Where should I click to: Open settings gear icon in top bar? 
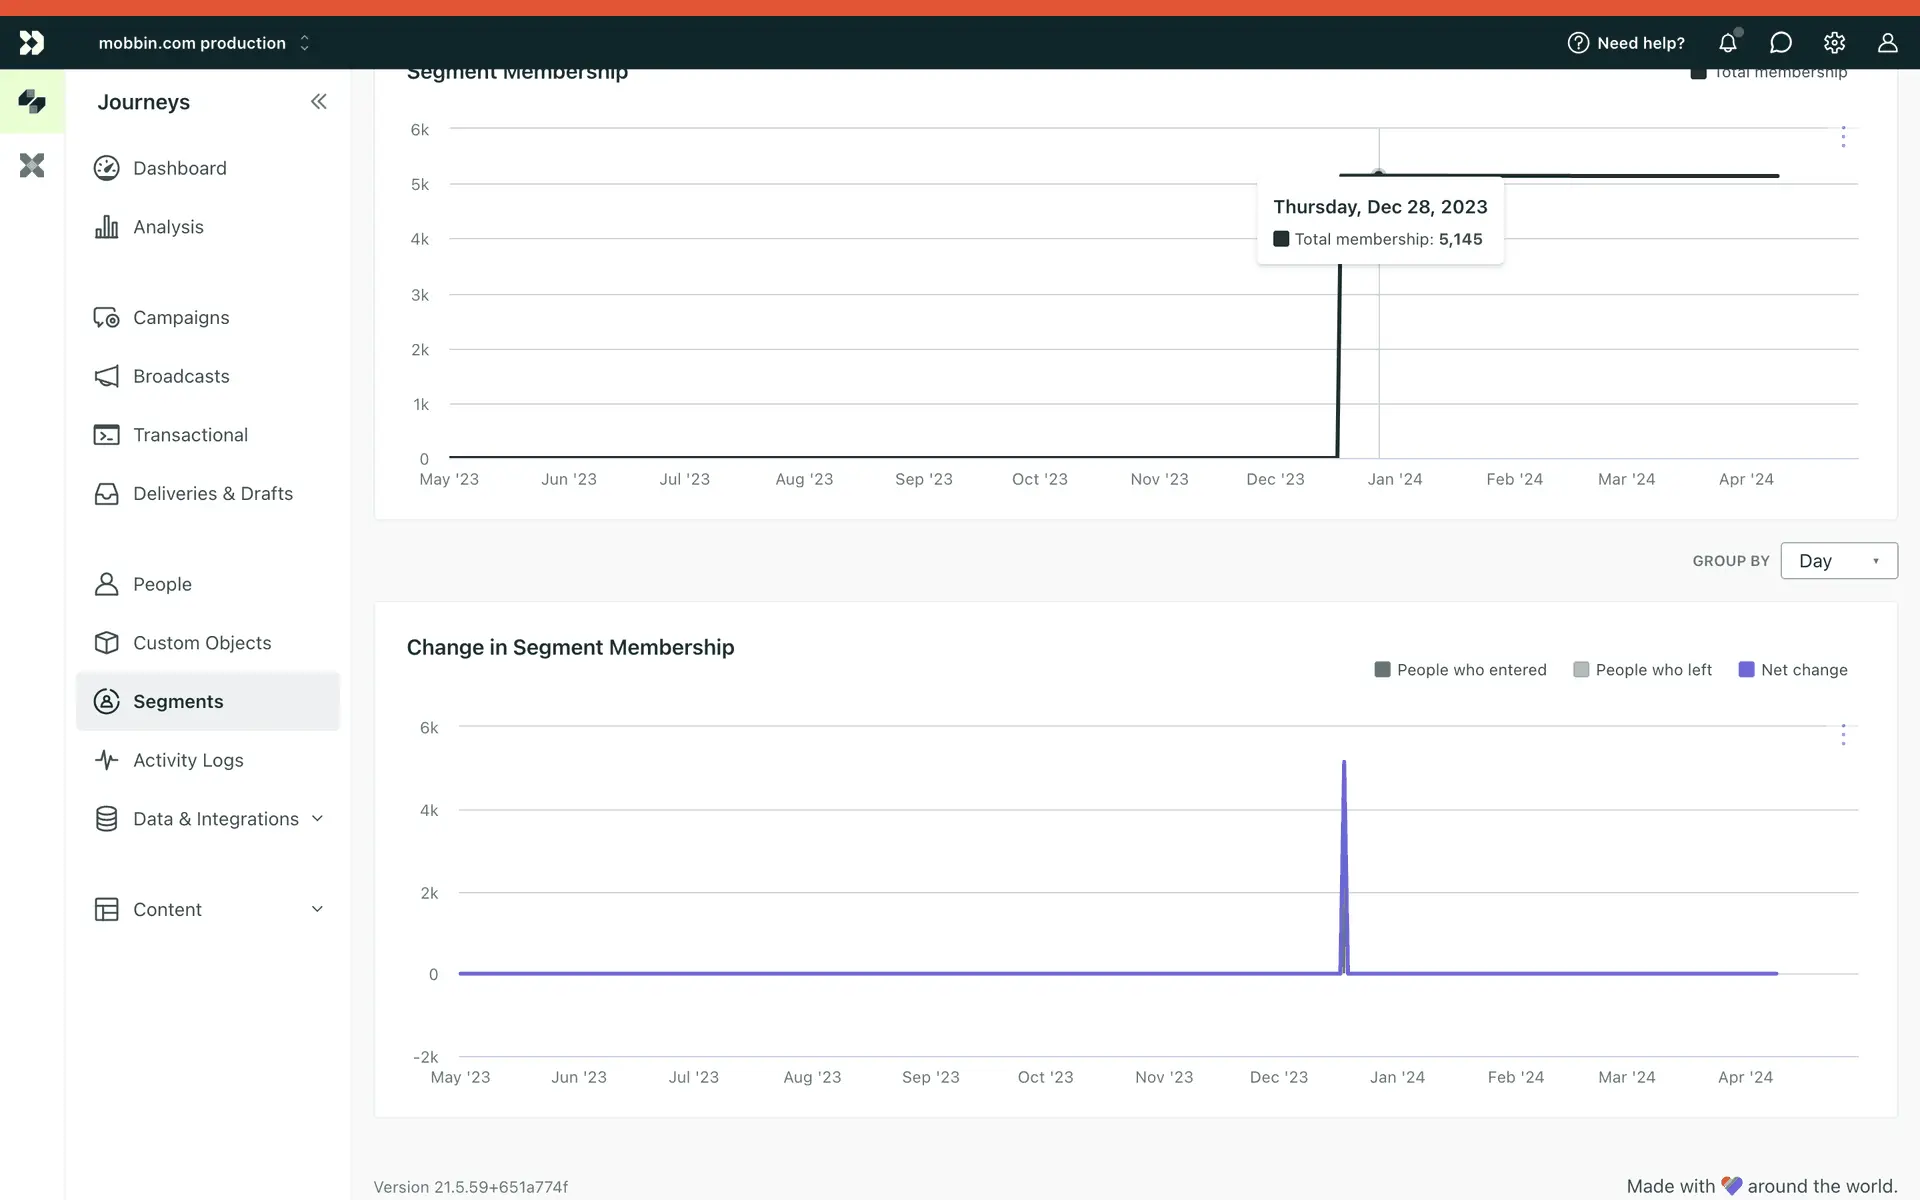click(1834, 43)
